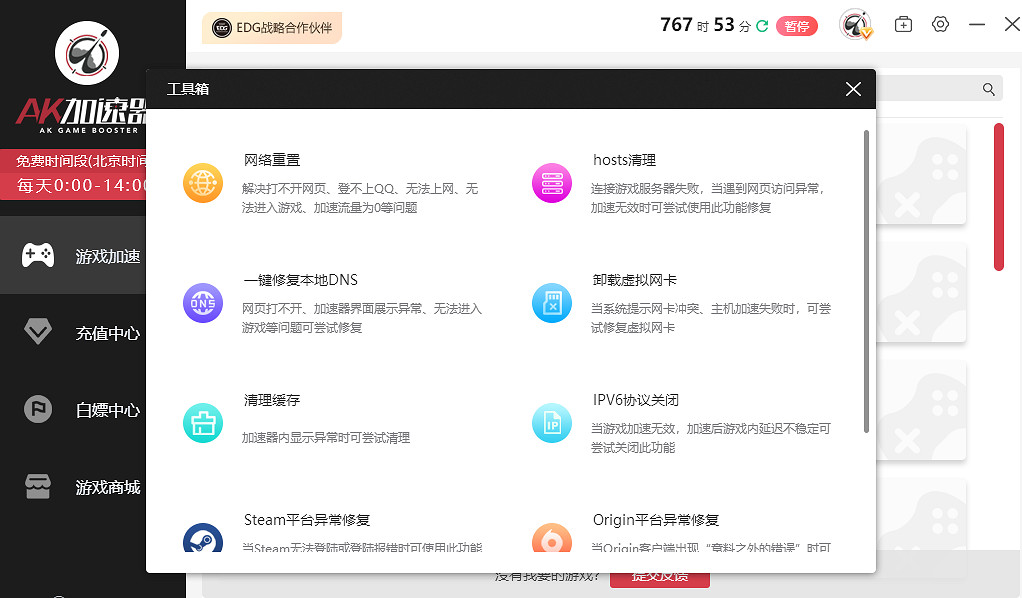Open Origin平台异常修复 repair tool
1022x598 pixels.
(552, 535)
